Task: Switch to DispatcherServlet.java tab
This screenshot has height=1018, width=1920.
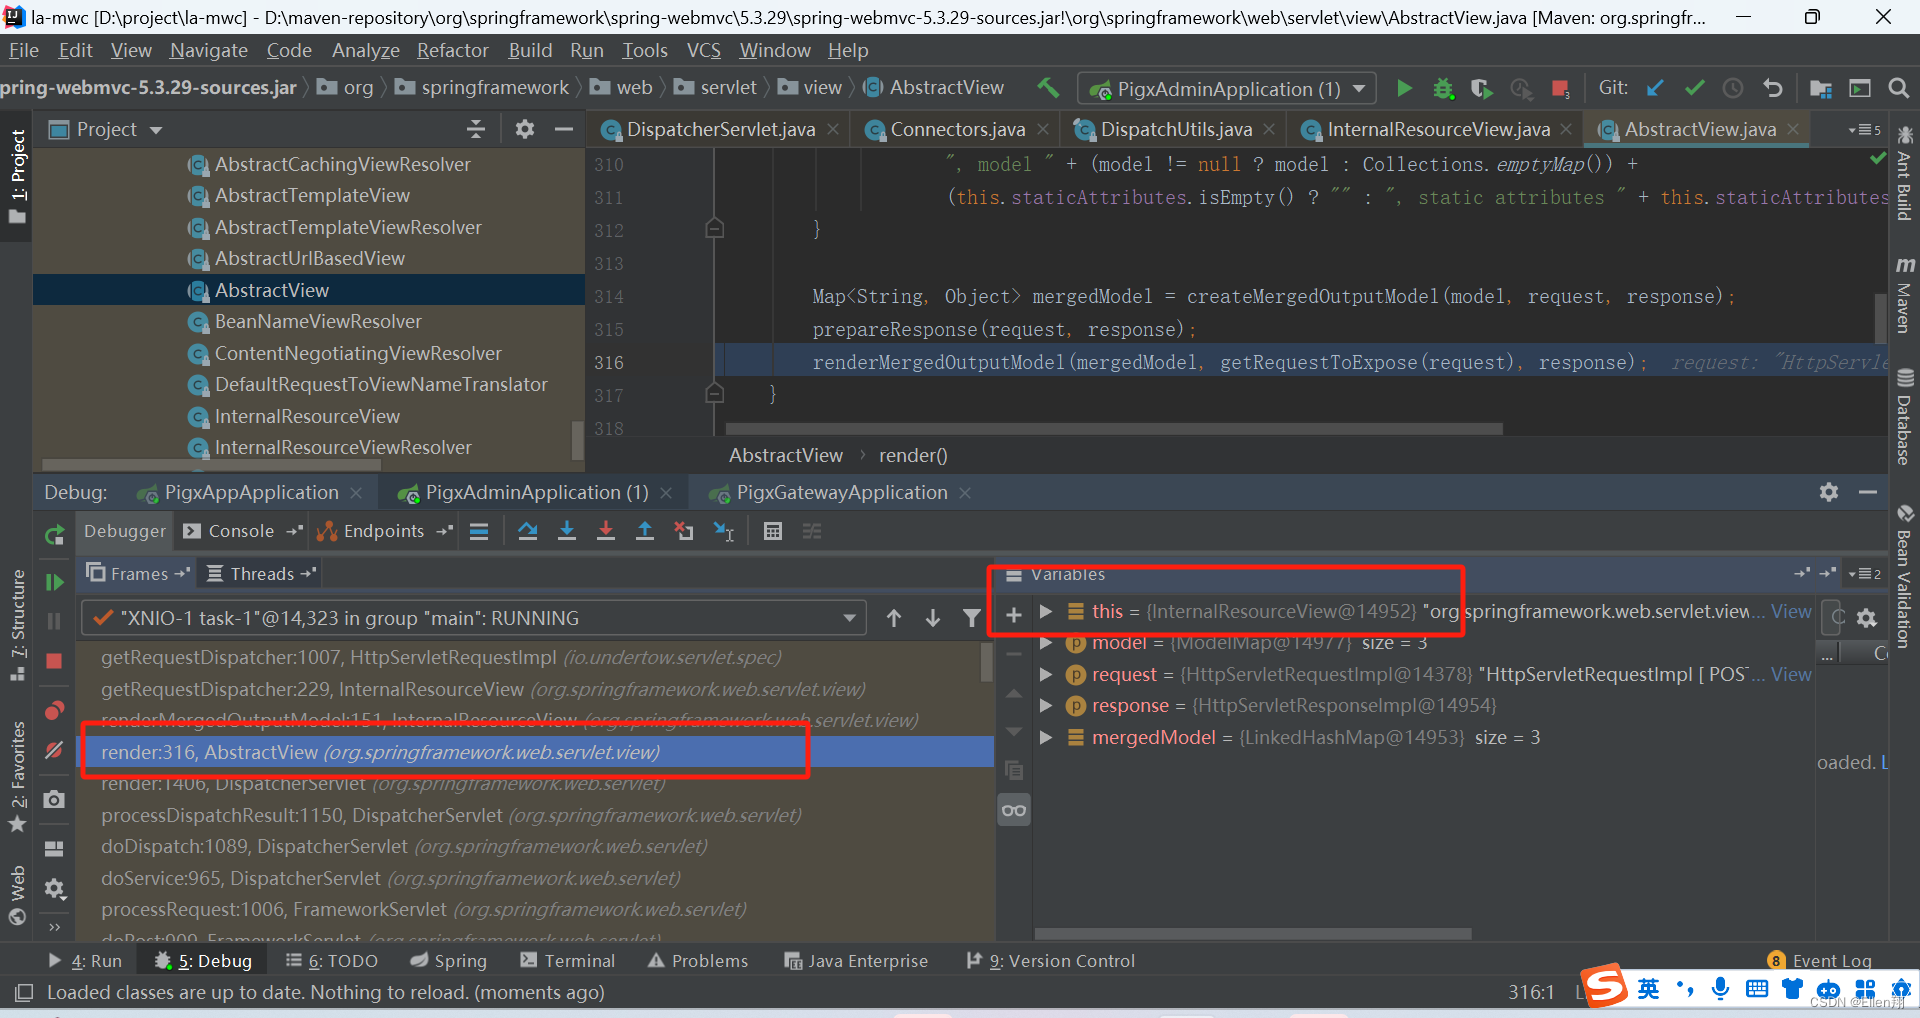Action: [x=720, y=129]
